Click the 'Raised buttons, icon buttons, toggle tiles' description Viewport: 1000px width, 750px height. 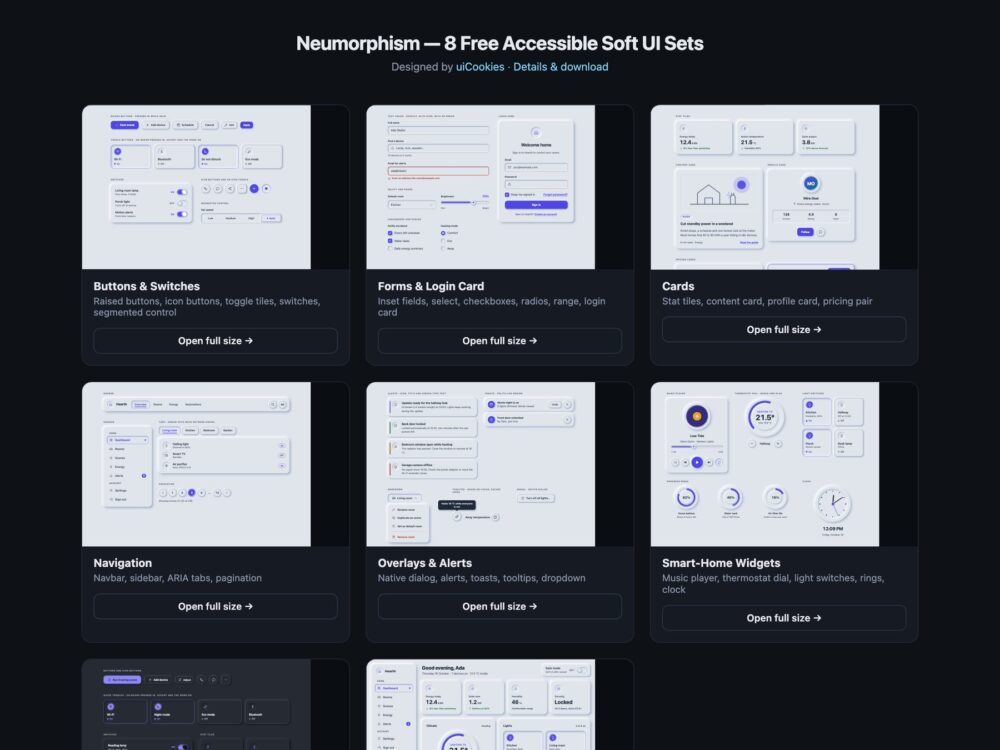click(207, 307)
